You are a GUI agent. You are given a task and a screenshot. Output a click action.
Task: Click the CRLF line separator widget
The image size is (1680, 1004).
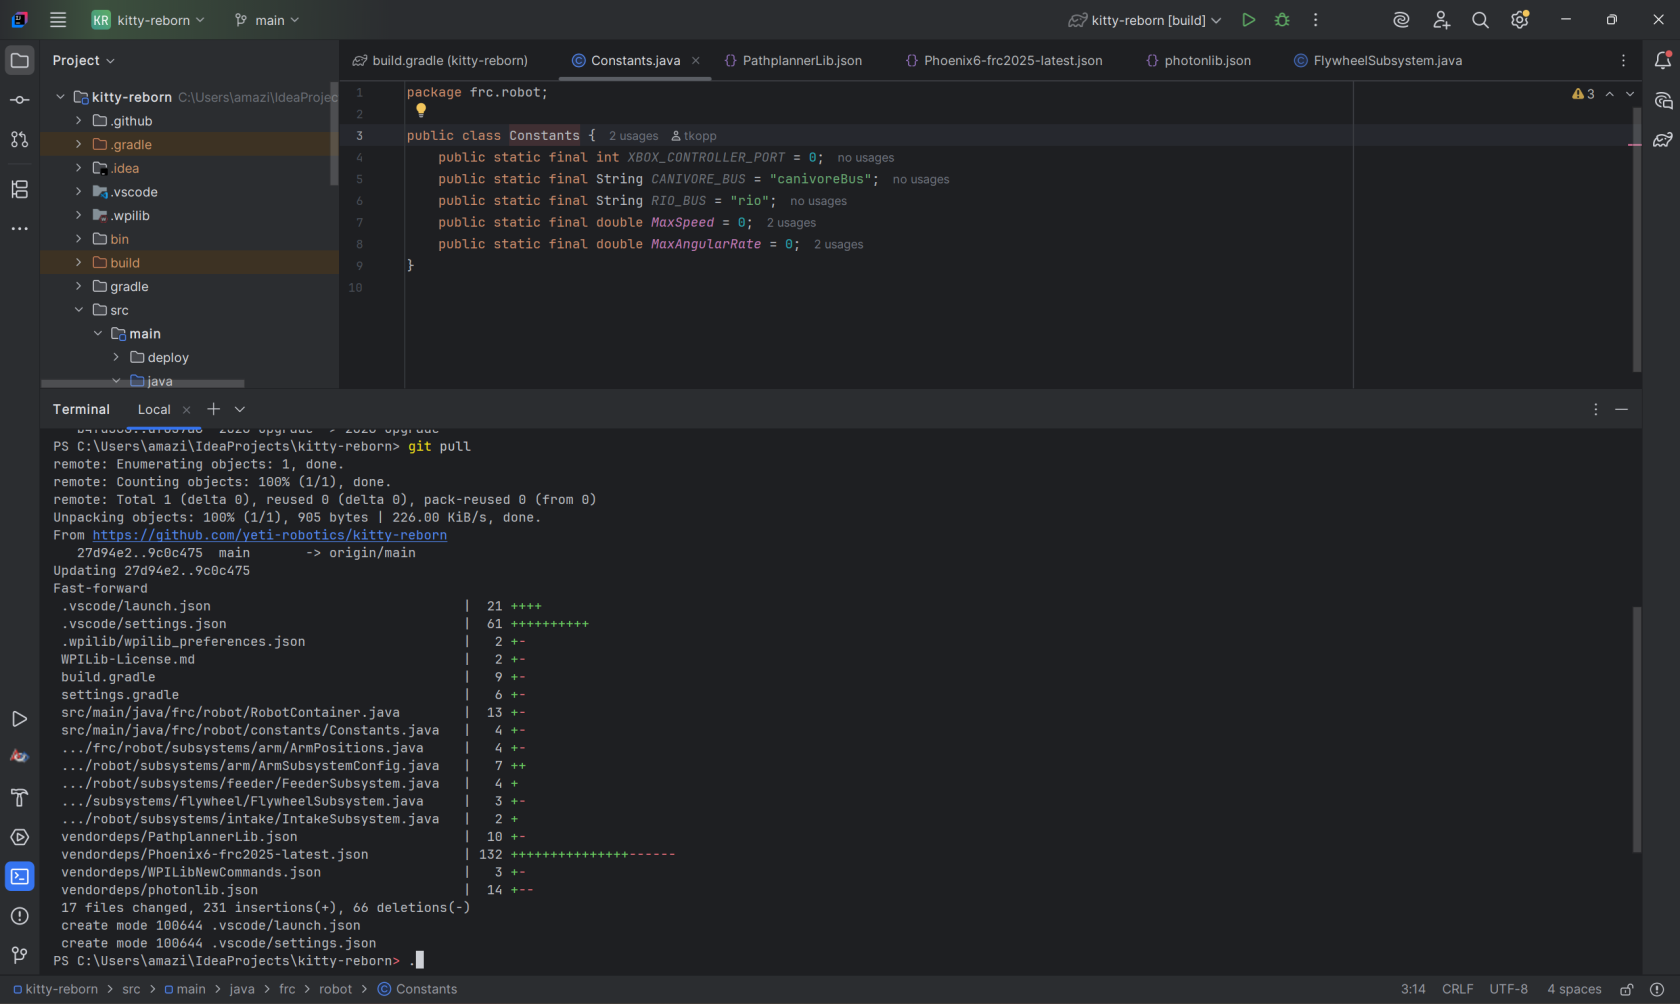(x=1457, y=989)
